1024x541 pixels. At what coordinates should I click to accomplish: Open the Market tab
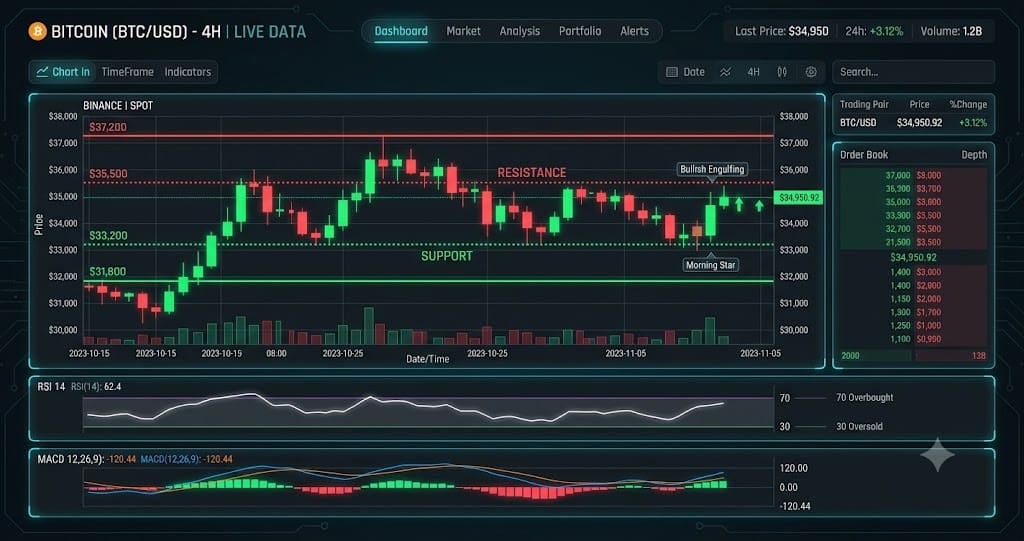point(463,31)
